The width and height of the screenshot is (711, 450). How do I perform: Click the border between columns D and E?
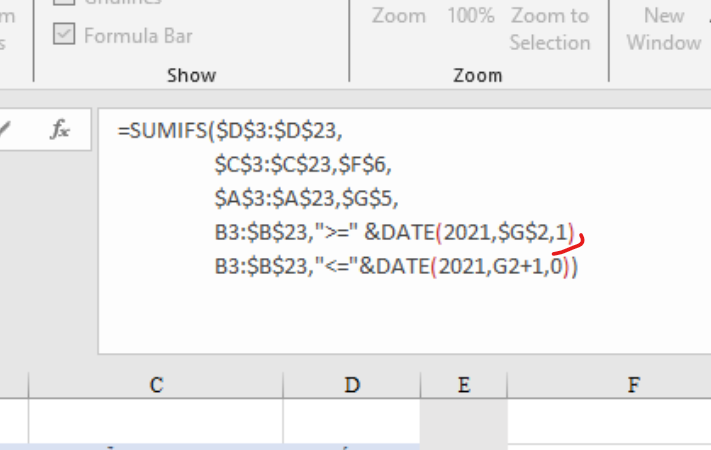point(420,385)
